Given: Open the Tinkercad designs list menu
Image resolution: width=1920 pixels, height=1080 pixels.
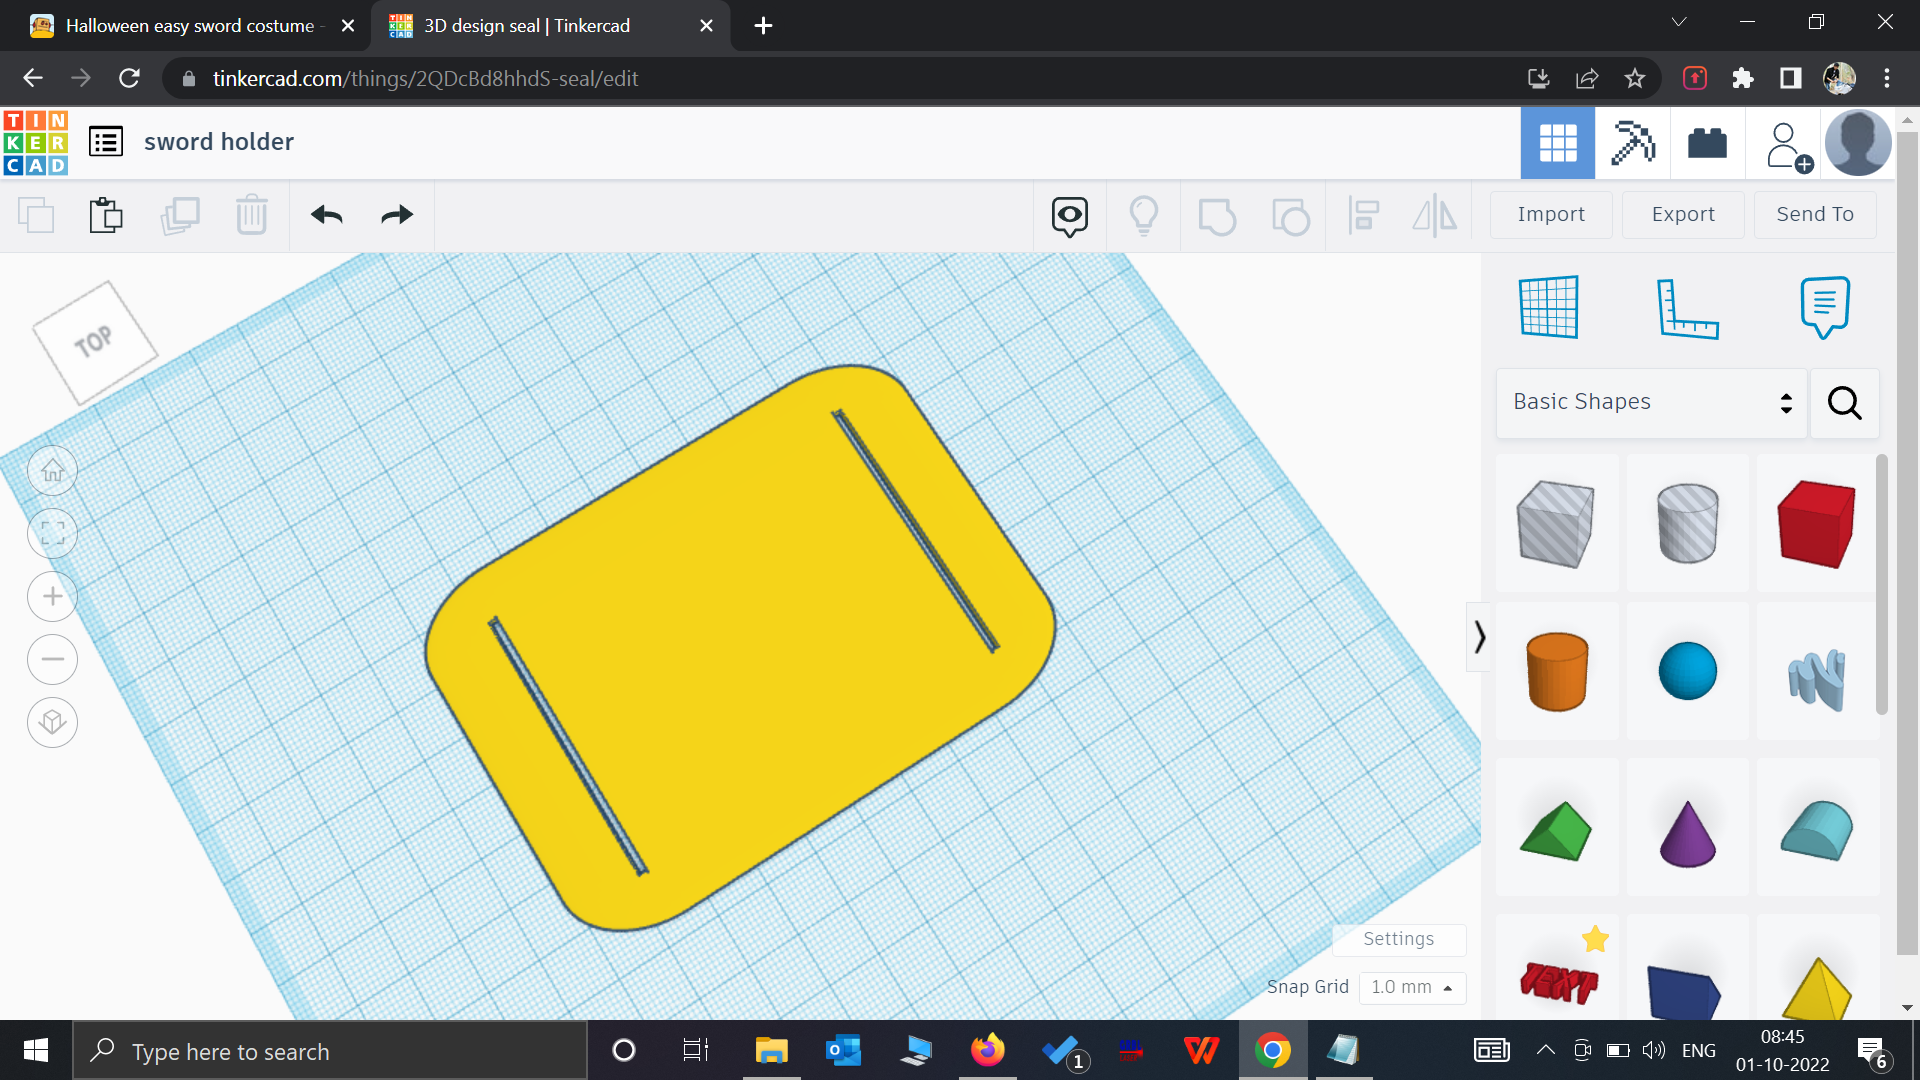Looking at the screenshot, I should click(105, 141).
